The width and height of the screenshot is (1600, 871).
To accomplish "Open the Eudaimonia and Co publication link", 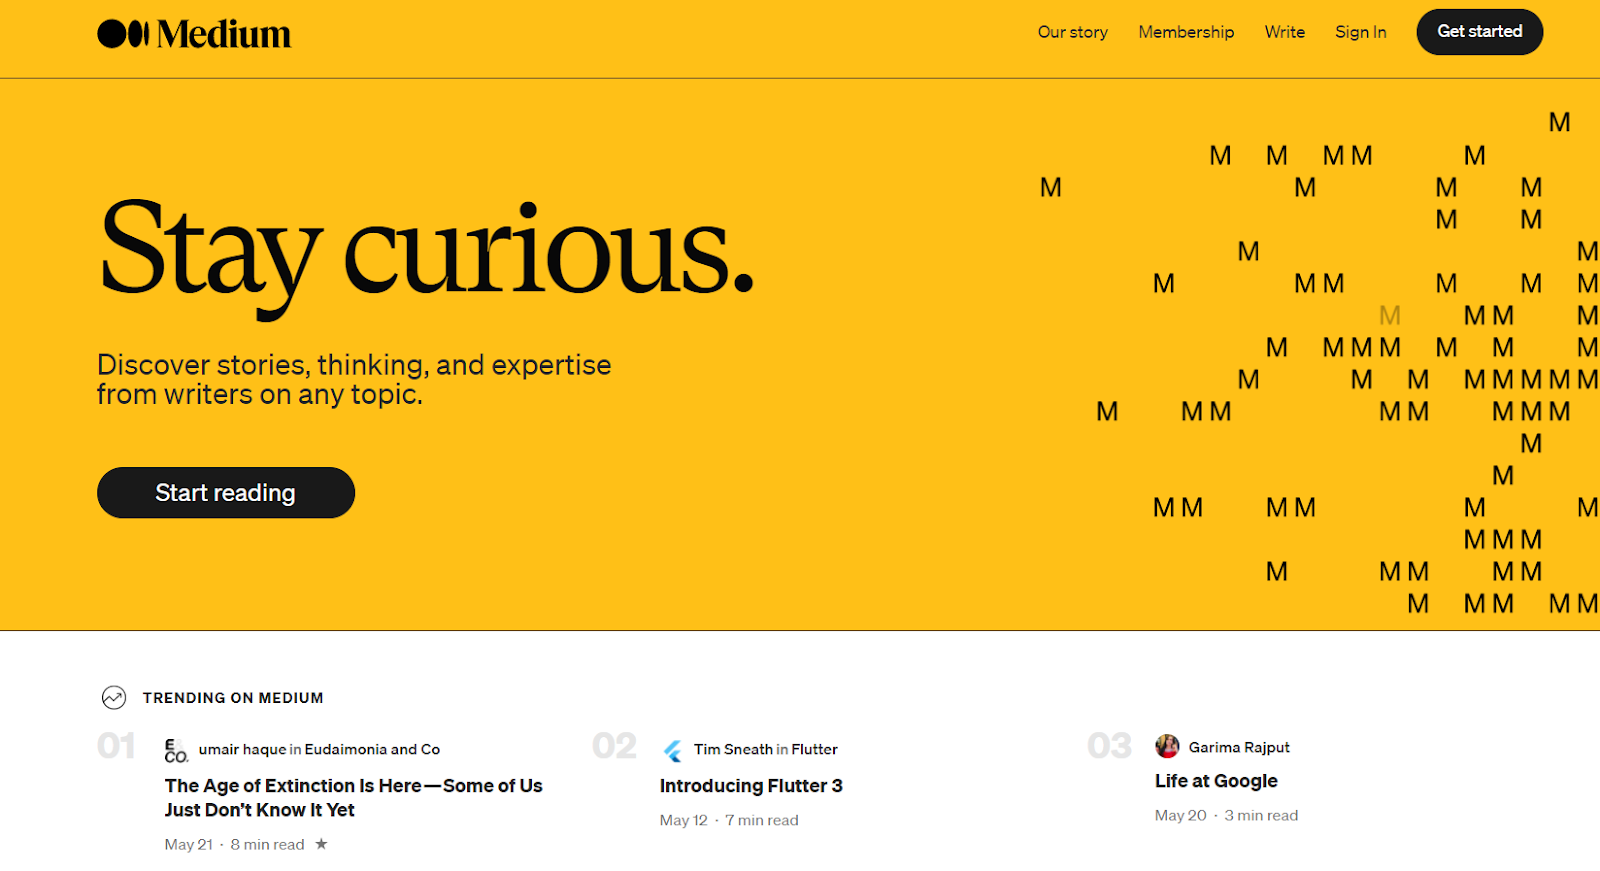I will coord(372,749).
